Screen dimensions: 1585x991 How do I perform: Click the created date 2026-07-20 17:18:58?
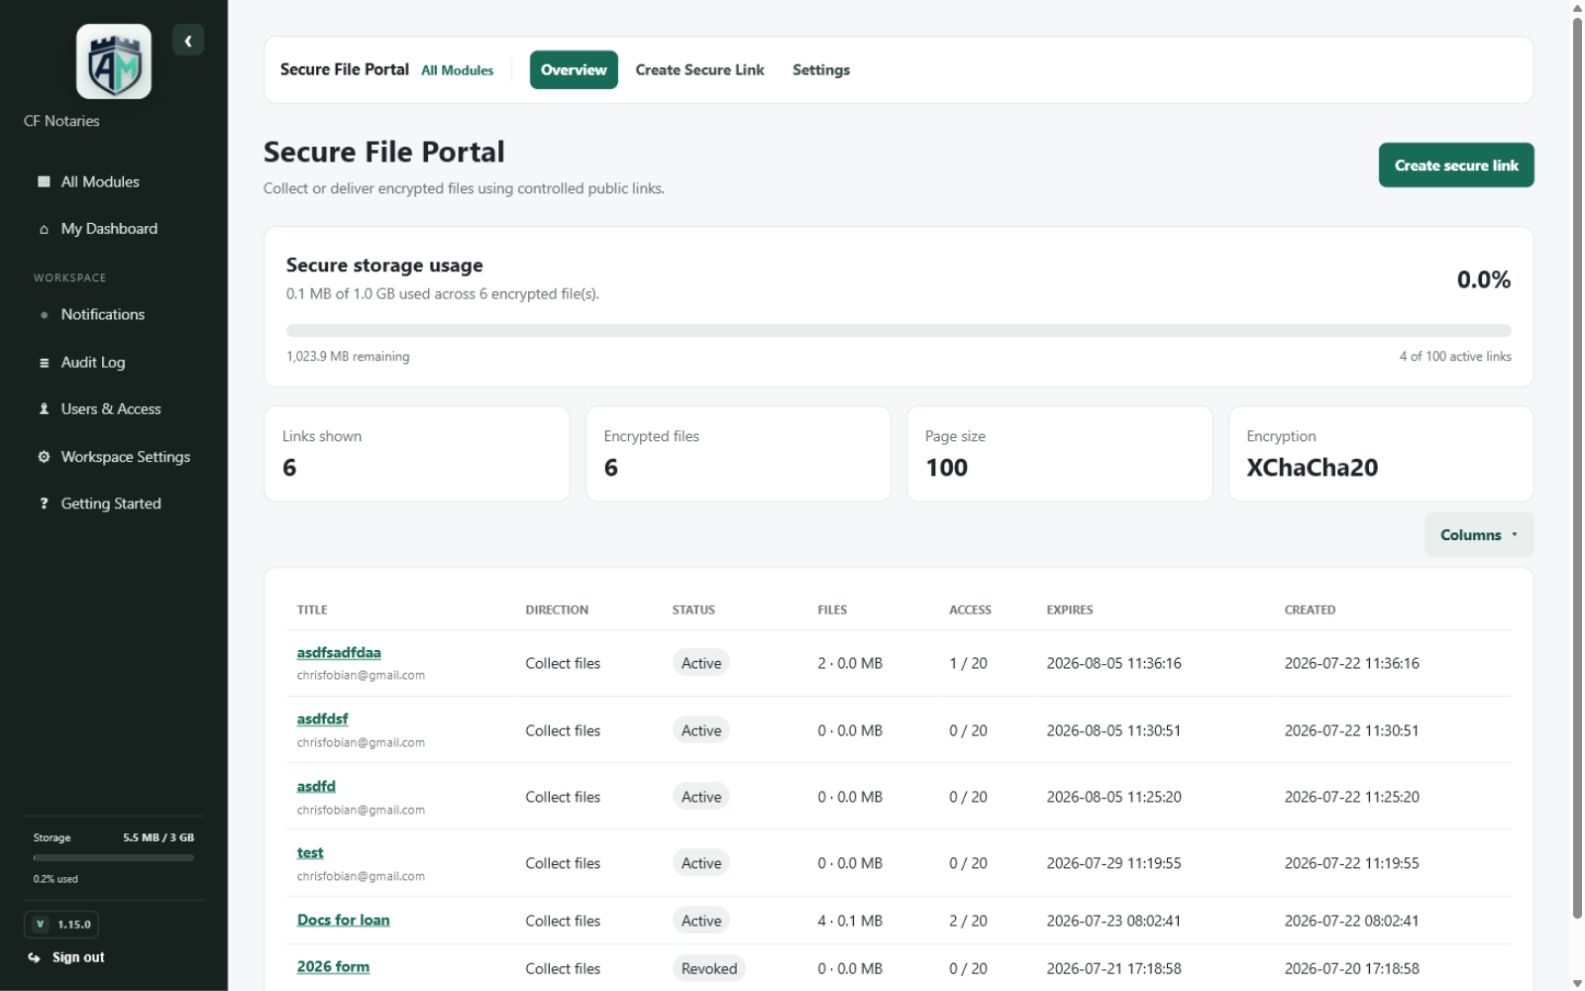[1352, 969]
